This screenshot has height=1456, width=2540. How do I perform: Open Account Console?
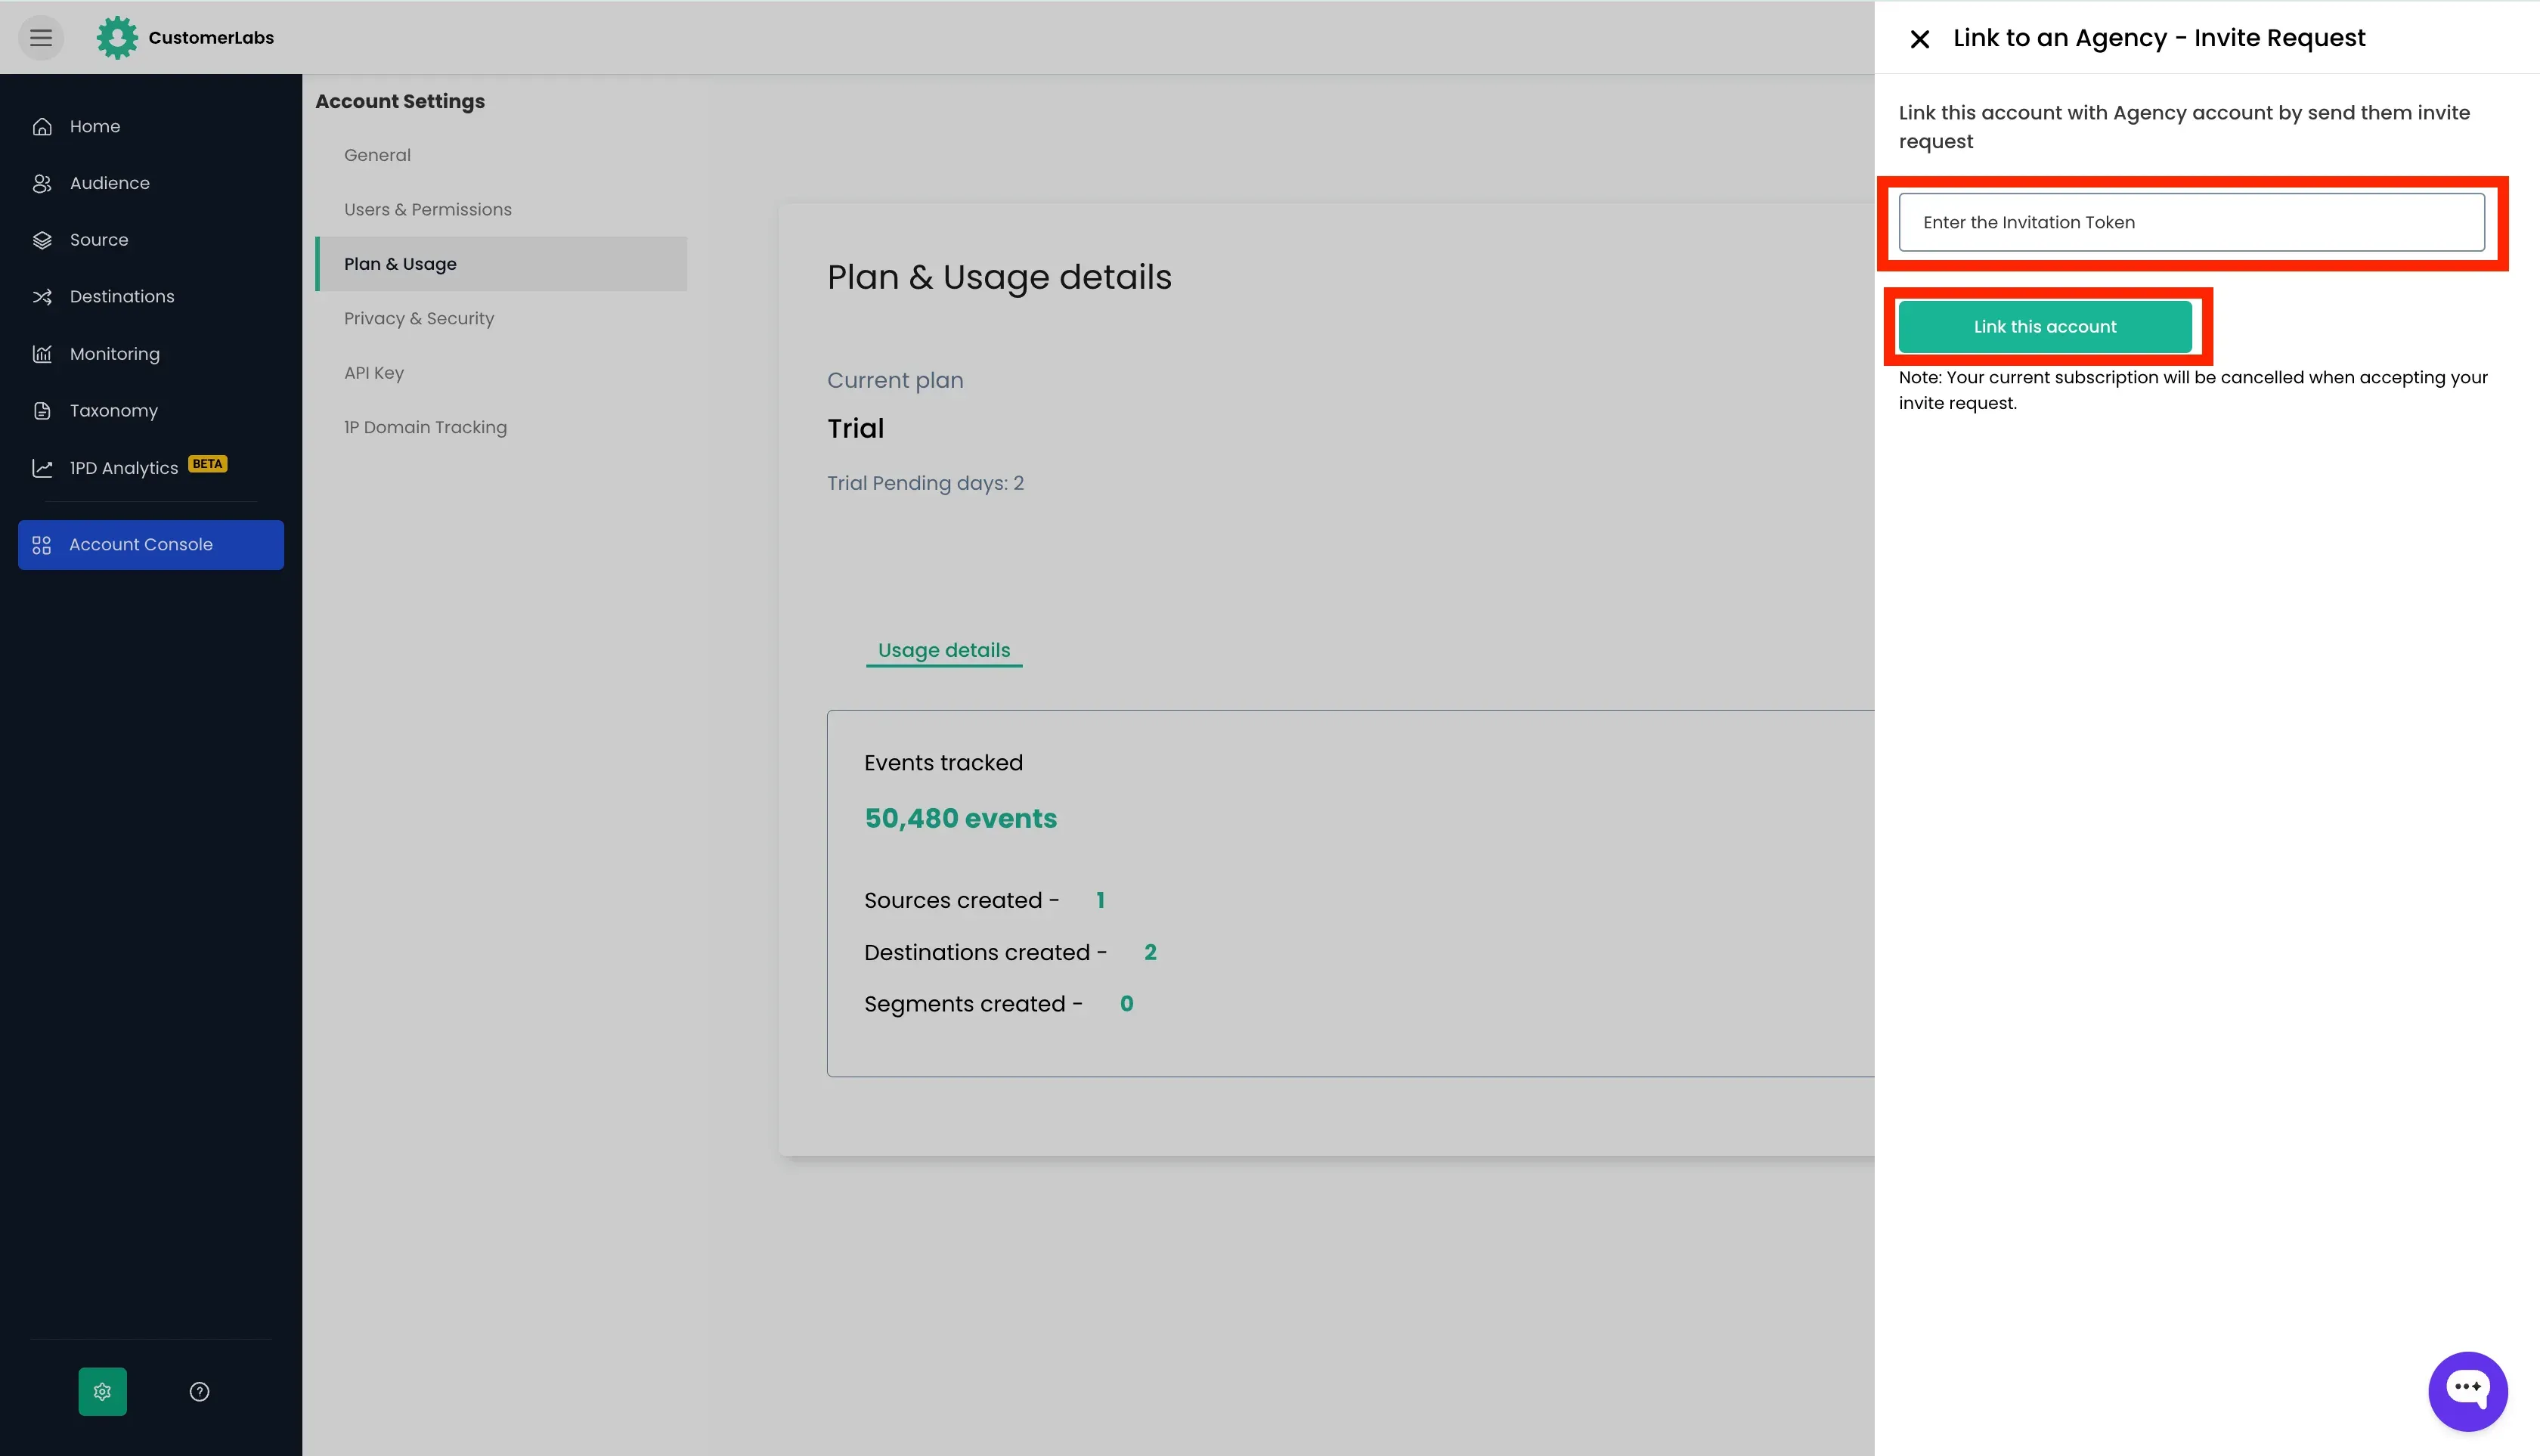click(151, 545)
